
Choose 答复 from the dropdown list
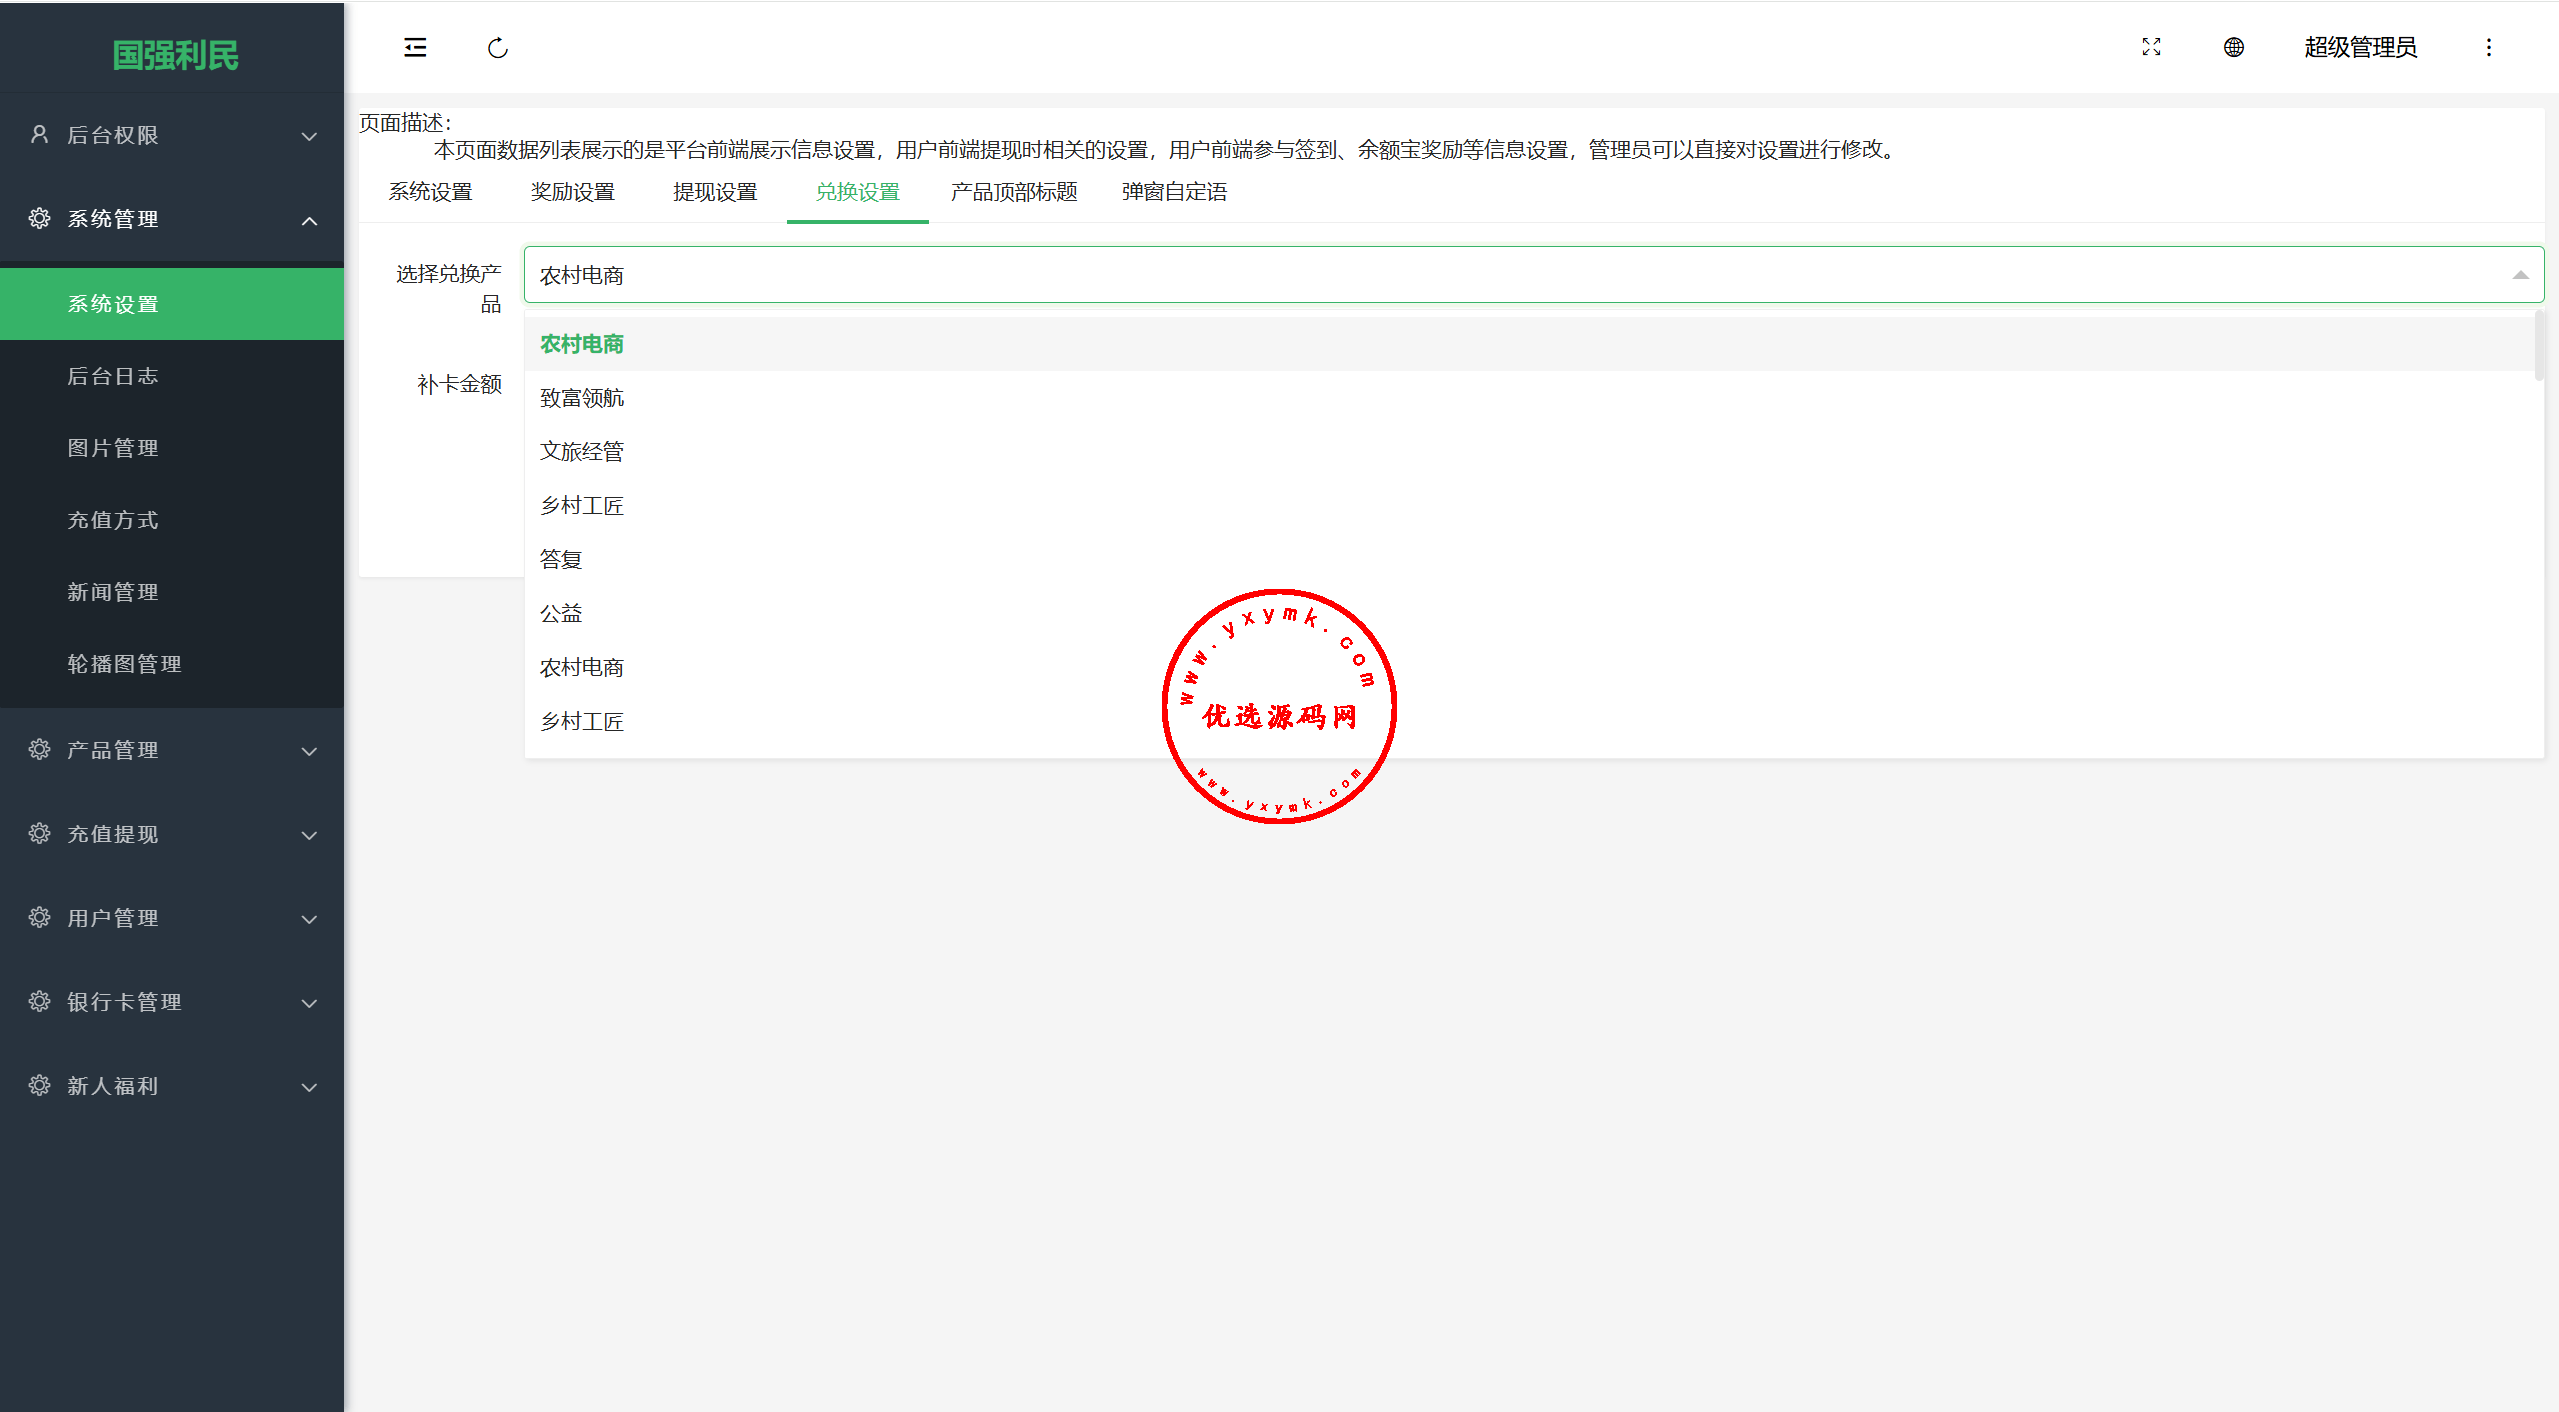pos(1530,559)
